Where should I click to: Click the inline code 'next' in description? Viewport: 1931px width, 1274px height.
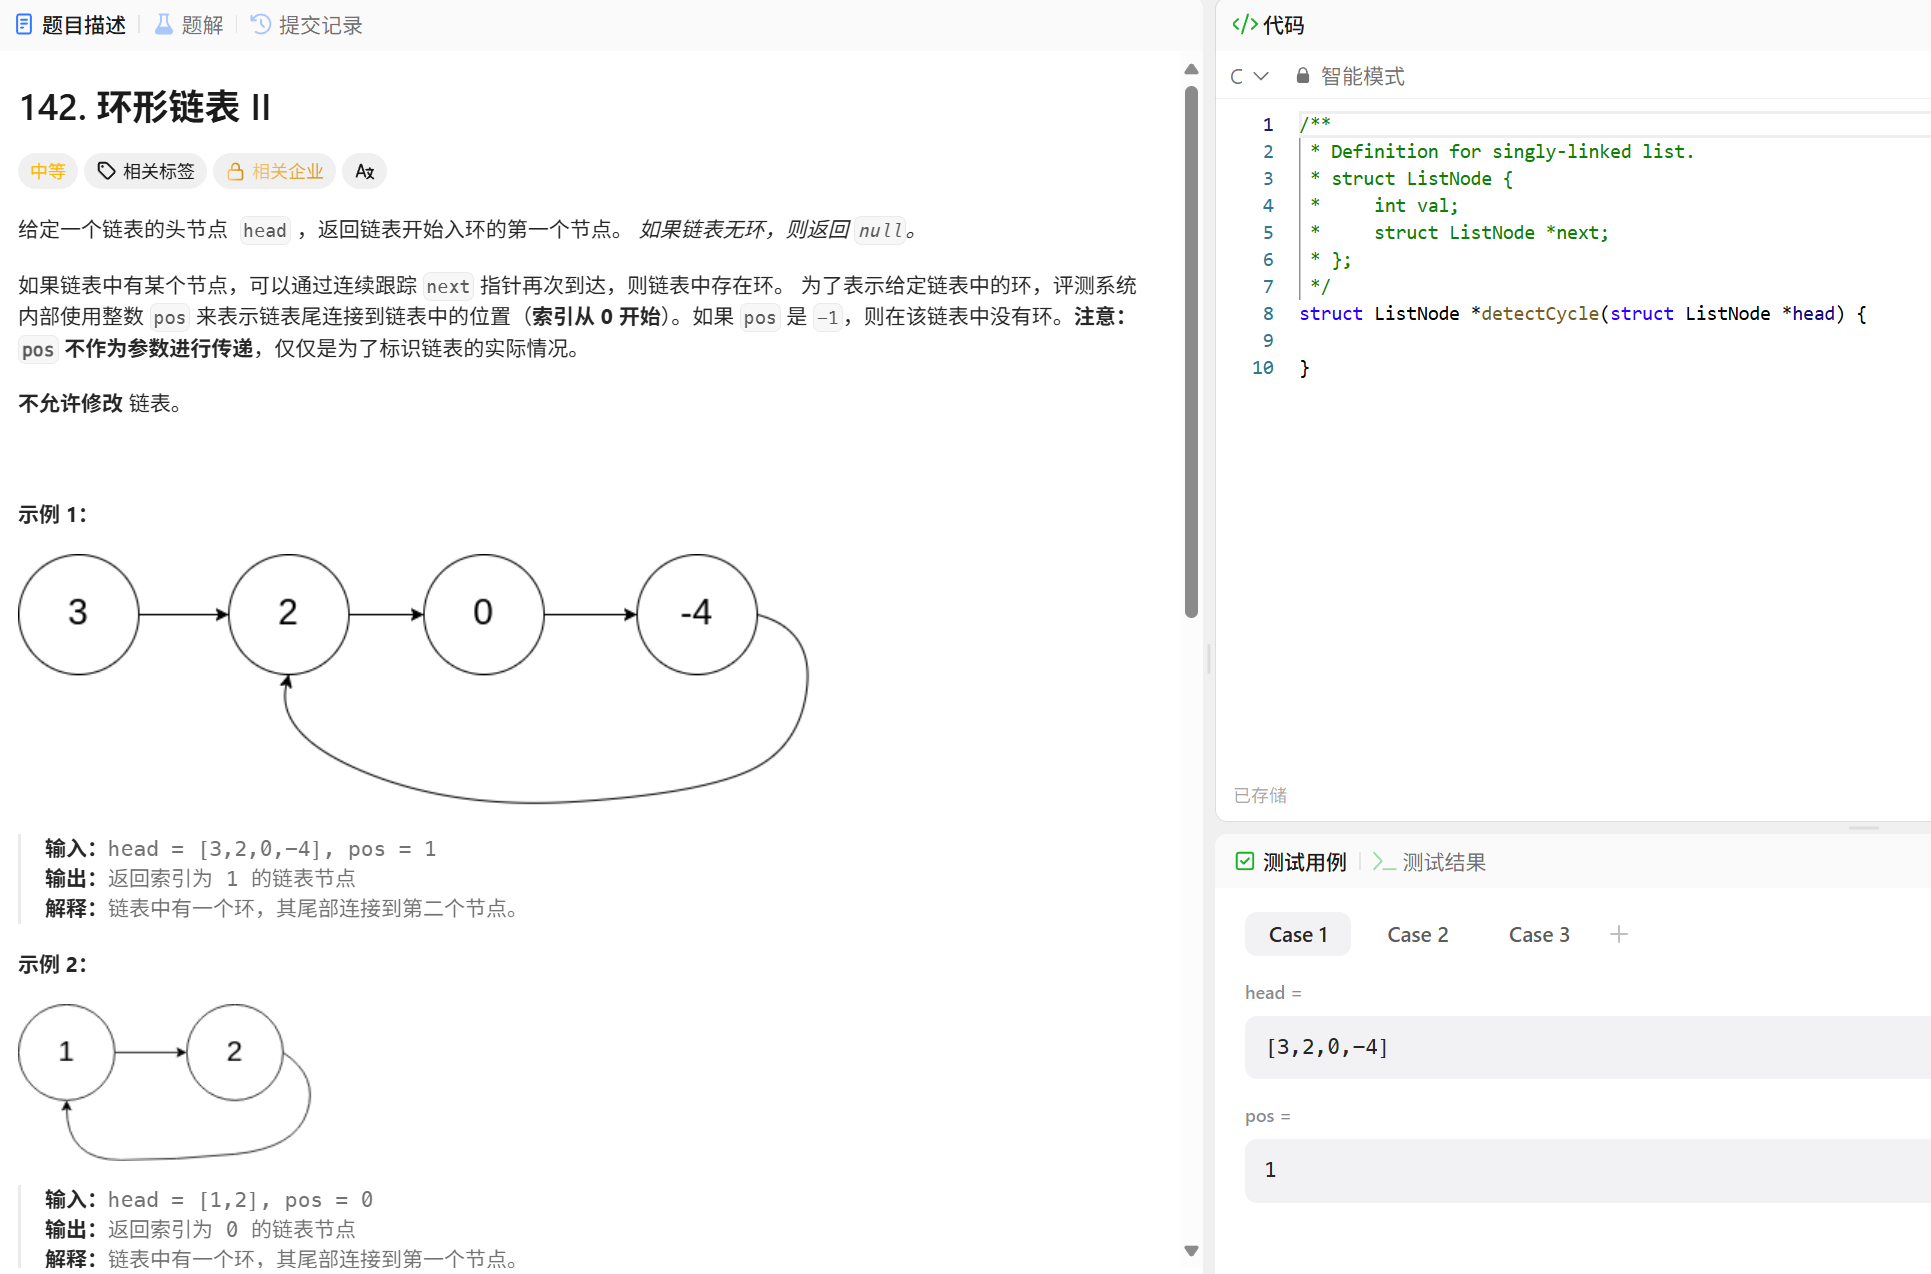[447, 286]
